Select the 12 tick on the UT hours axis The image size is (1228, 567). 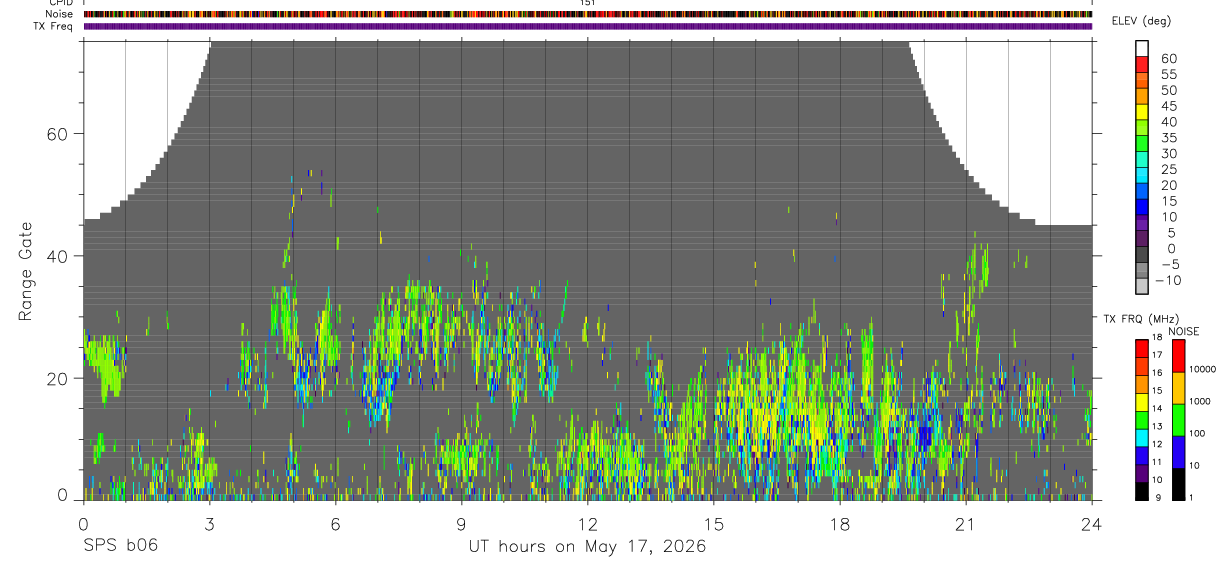point(587,524)
